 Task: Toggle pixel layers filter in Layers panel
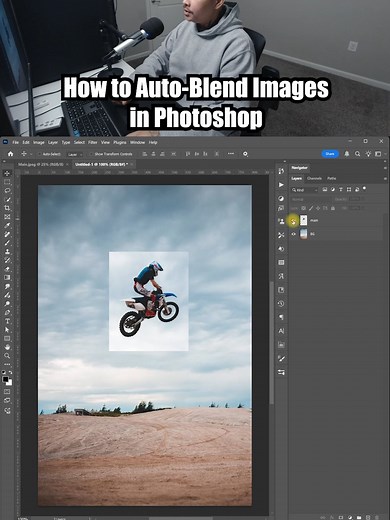pyautogui.click(x=325, y=189)
